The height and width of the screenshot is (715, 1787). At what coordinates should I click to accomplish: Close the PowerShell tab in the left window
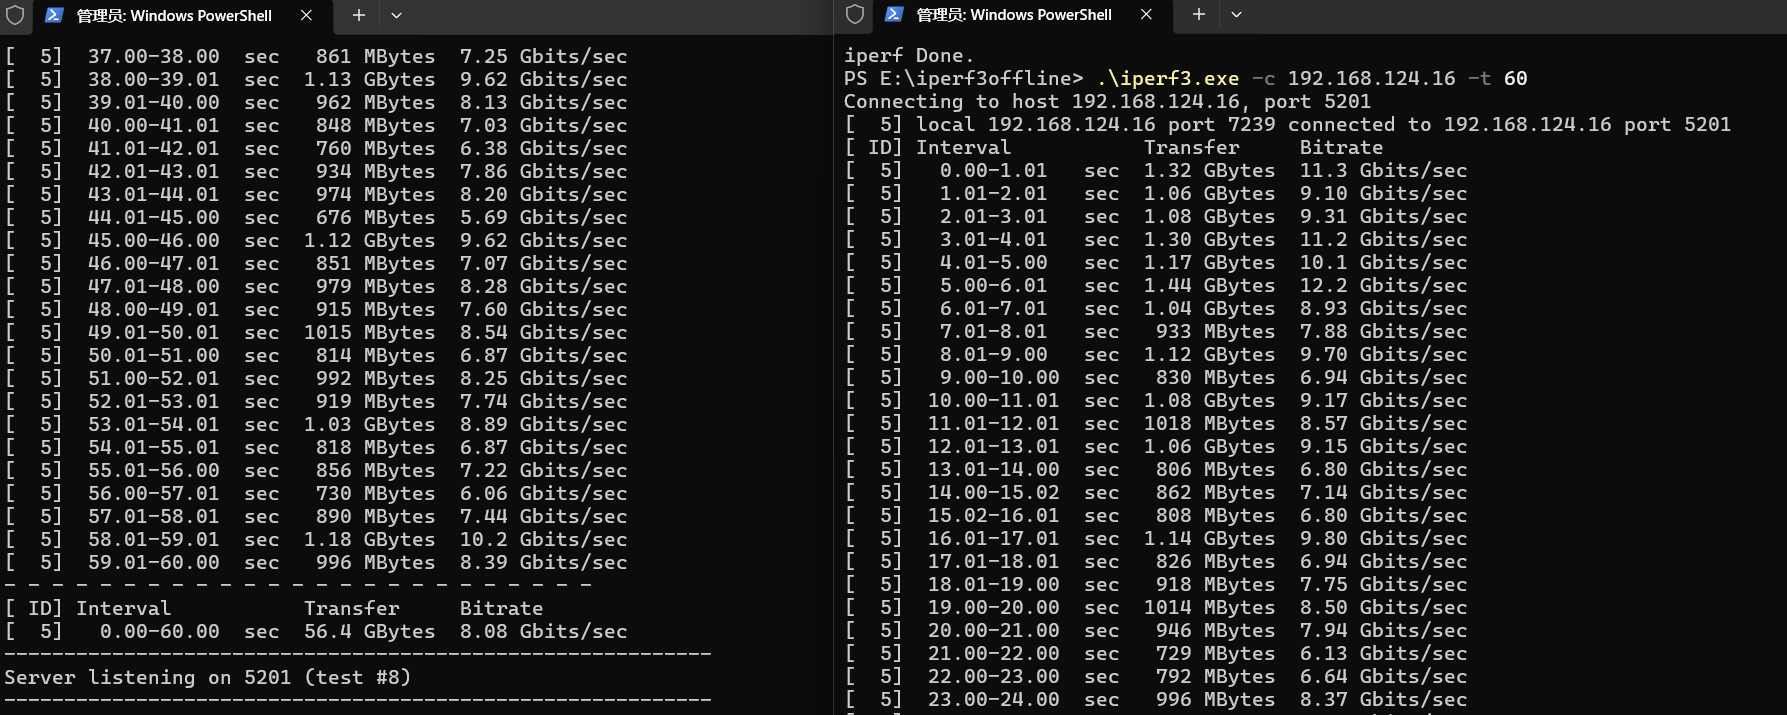tap(306, 15)
